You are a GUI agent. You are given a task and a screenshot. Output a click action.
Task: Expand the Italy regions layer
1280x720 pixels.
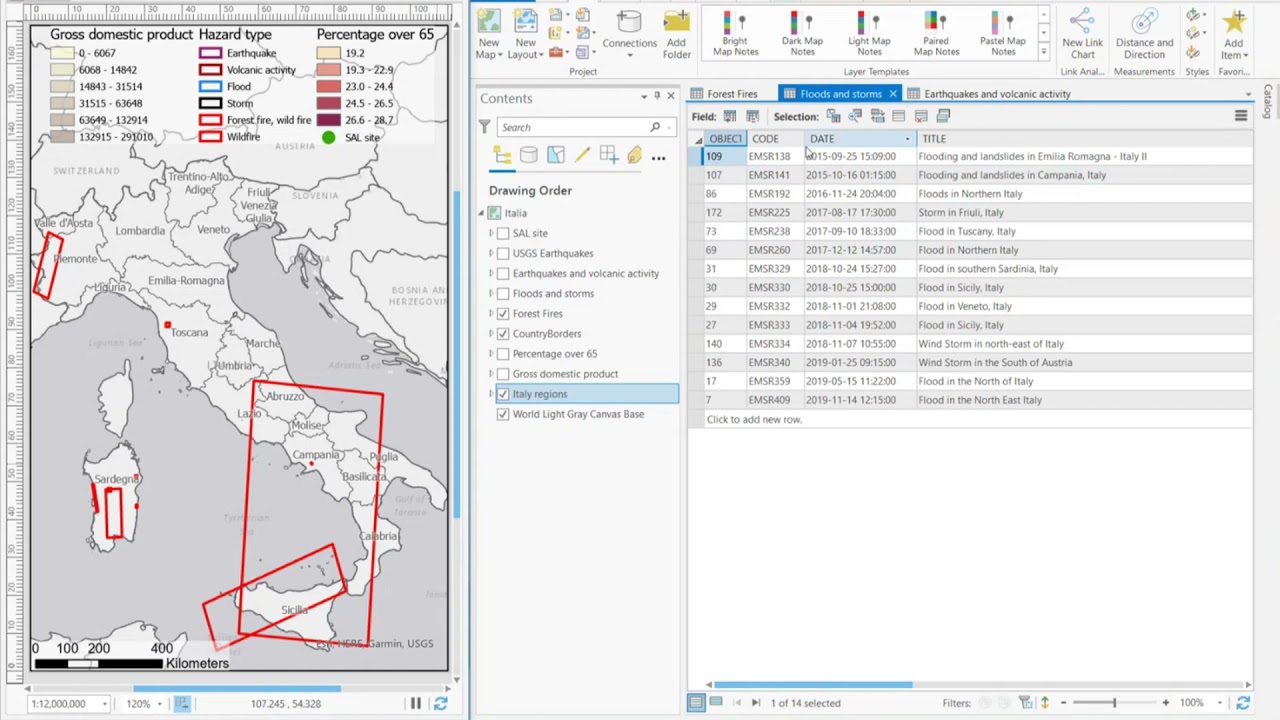pos(491,394)
